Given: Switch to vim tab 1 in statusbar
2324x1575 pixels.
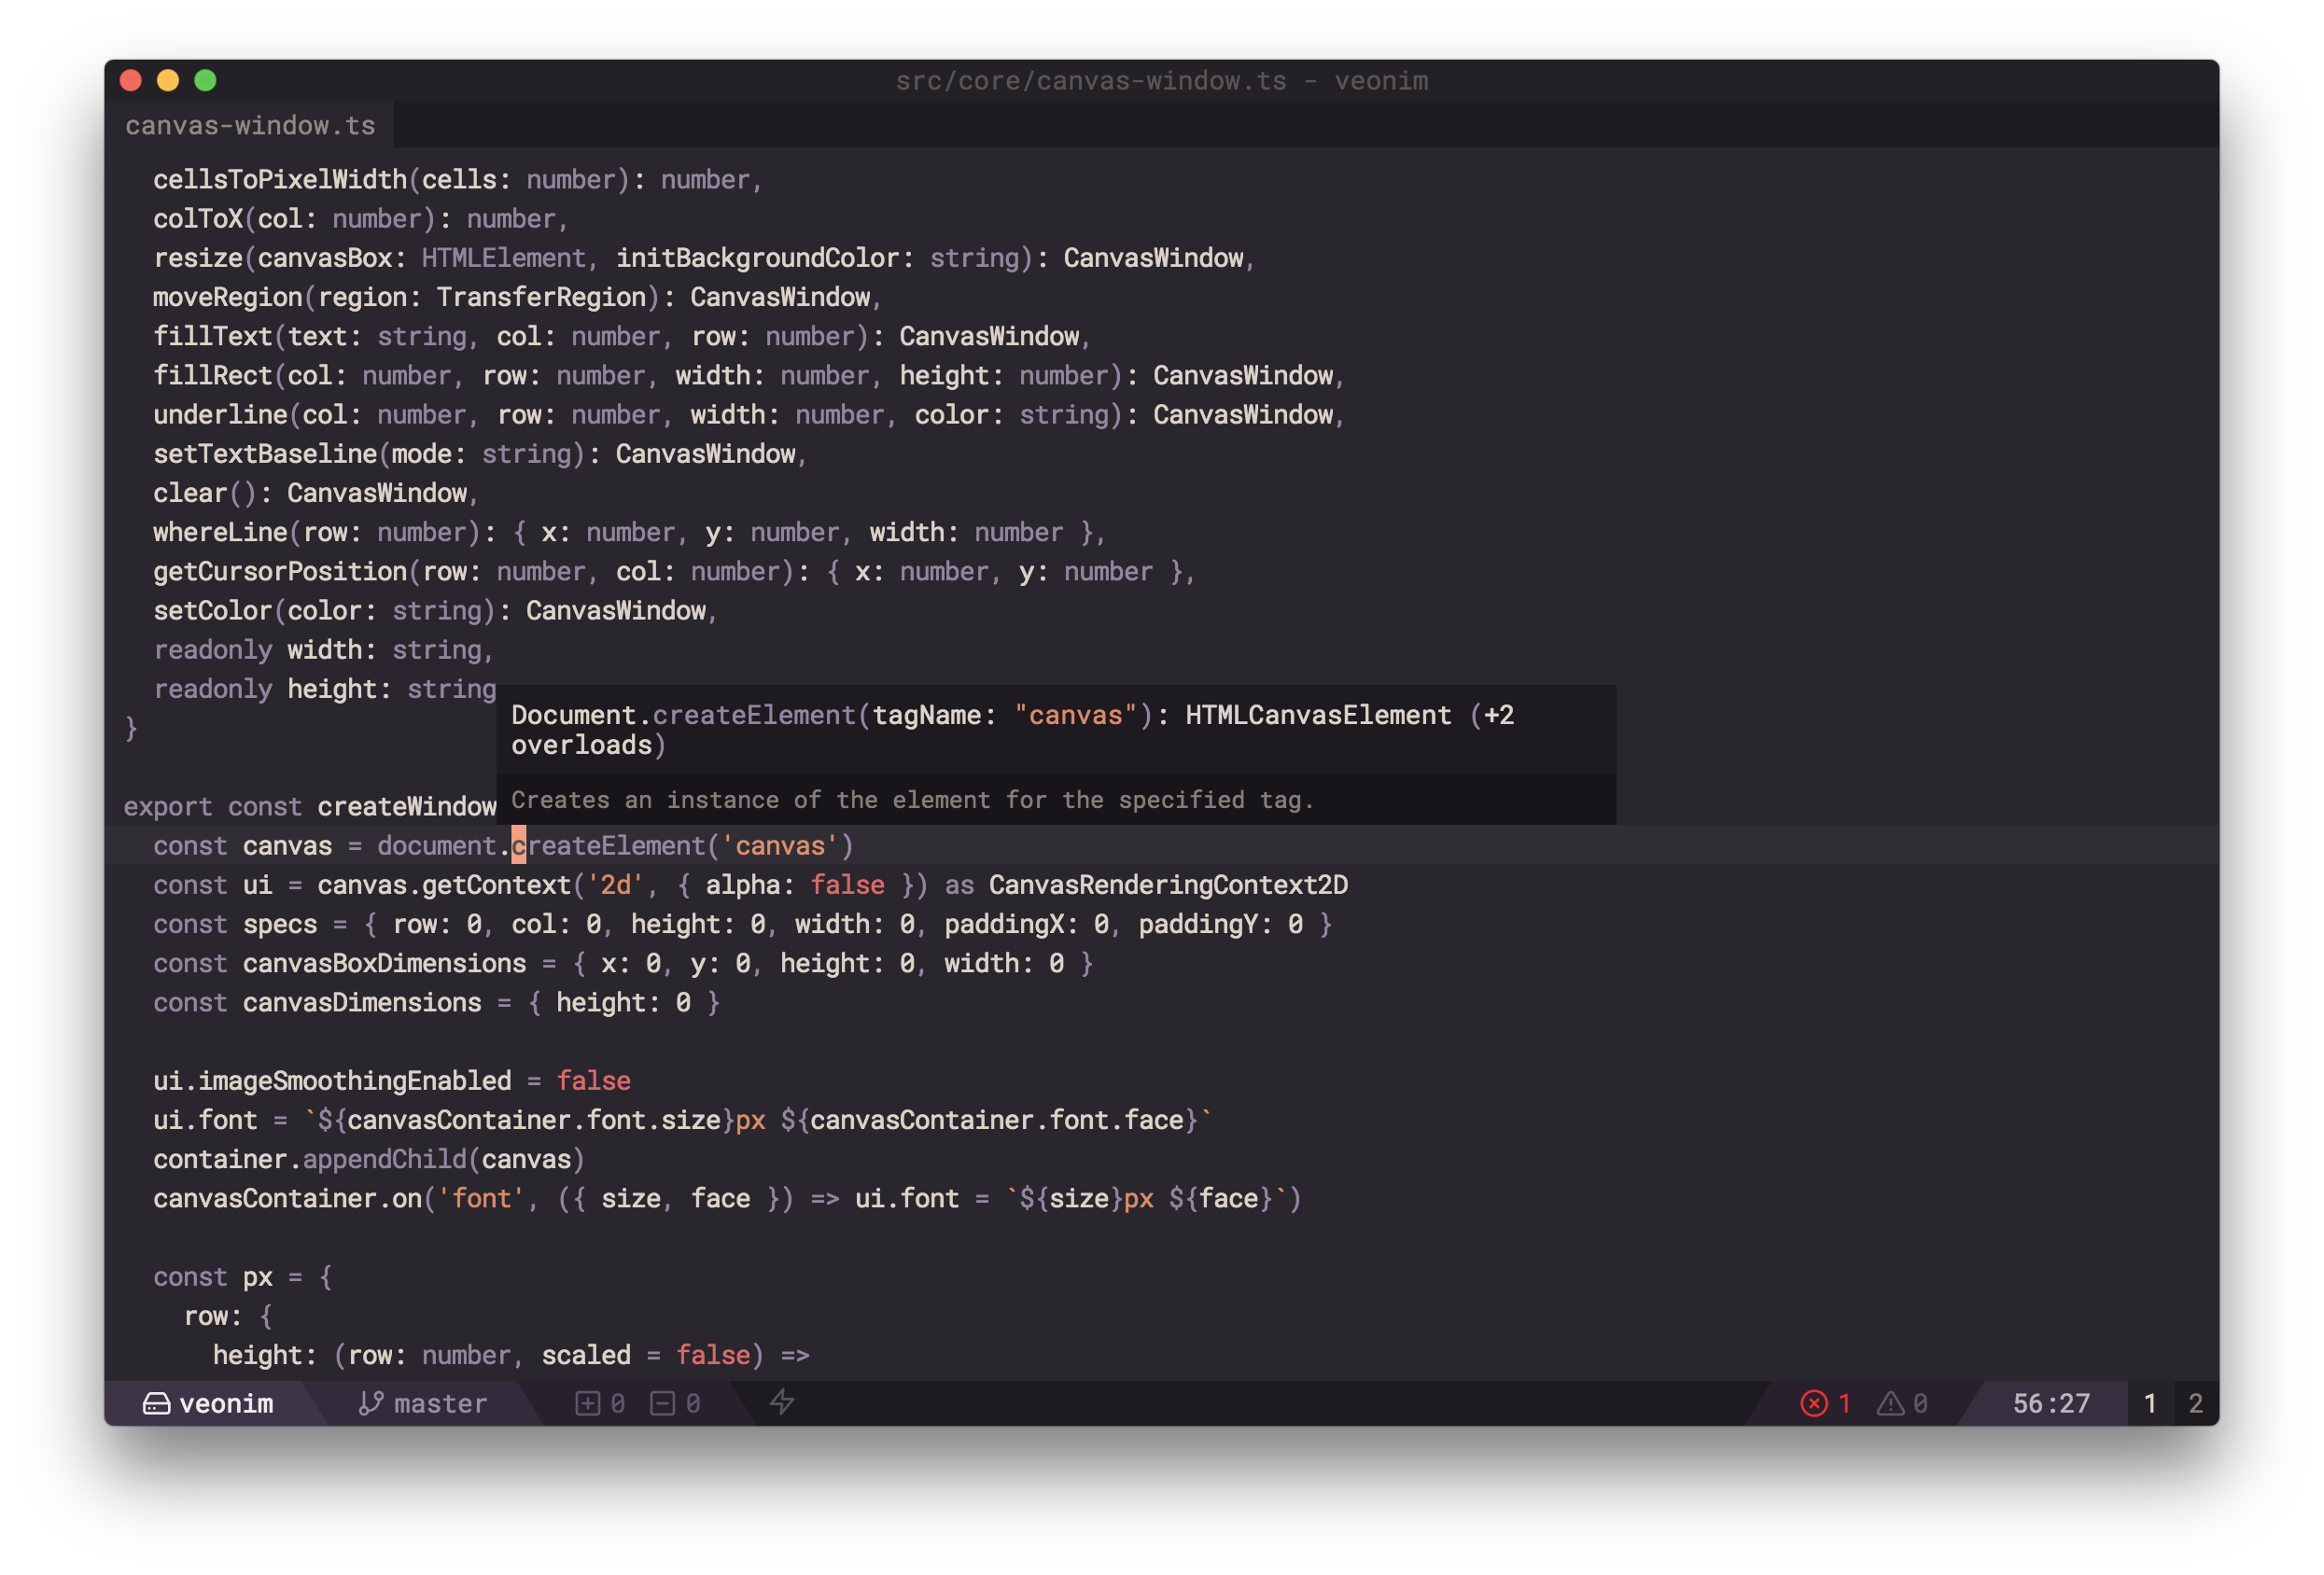Looking at the screenshot, I should tap(2150, 1404).
